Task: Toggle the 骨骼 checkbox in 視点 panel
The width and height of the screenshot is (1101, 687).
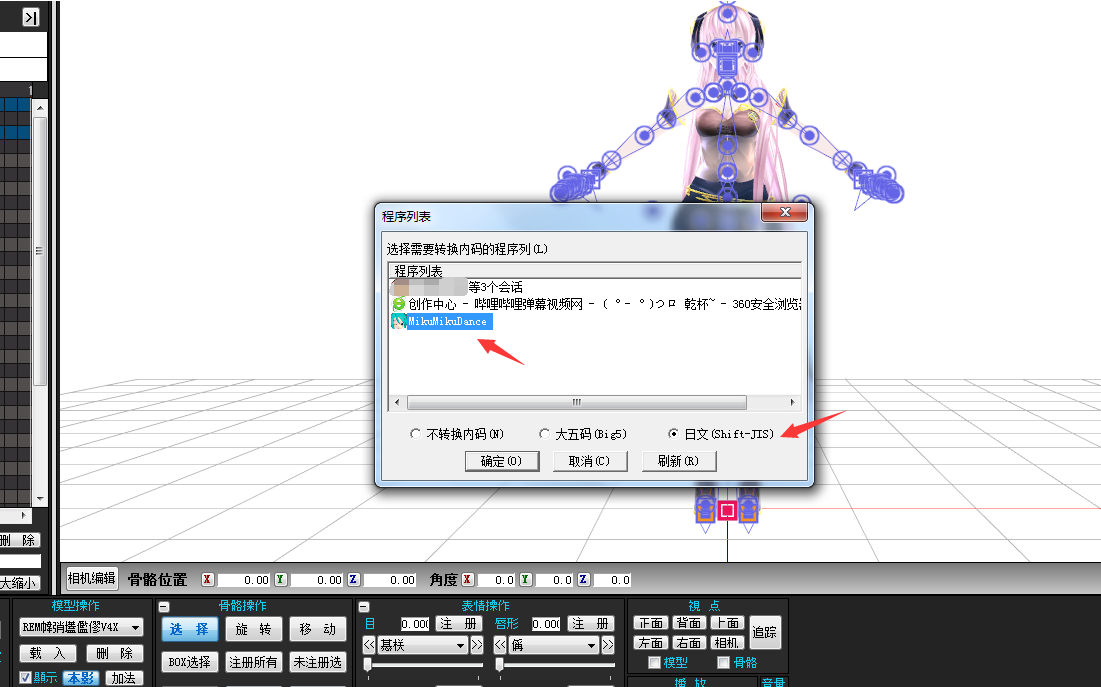Action: pyautogui.click(x=724, y=662)
